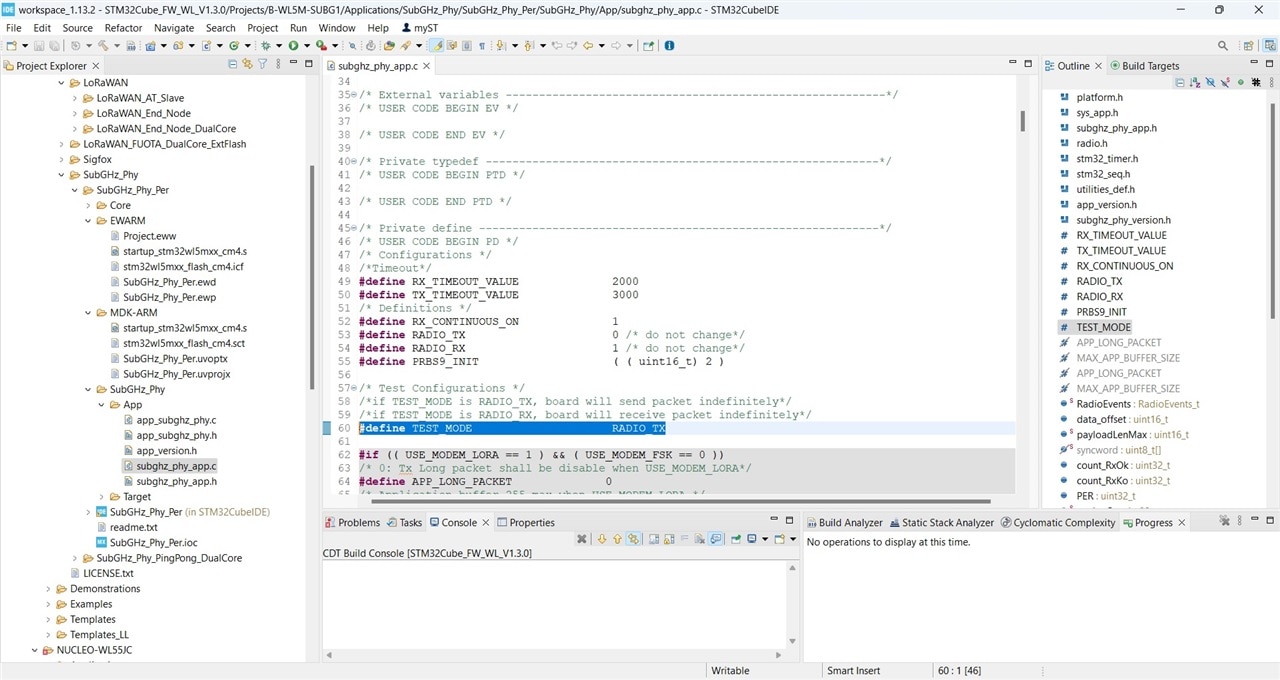The height and width of the screenshot is (680, 1280).
Task: Switch to the Problems tab
Action: coord(358,522)
